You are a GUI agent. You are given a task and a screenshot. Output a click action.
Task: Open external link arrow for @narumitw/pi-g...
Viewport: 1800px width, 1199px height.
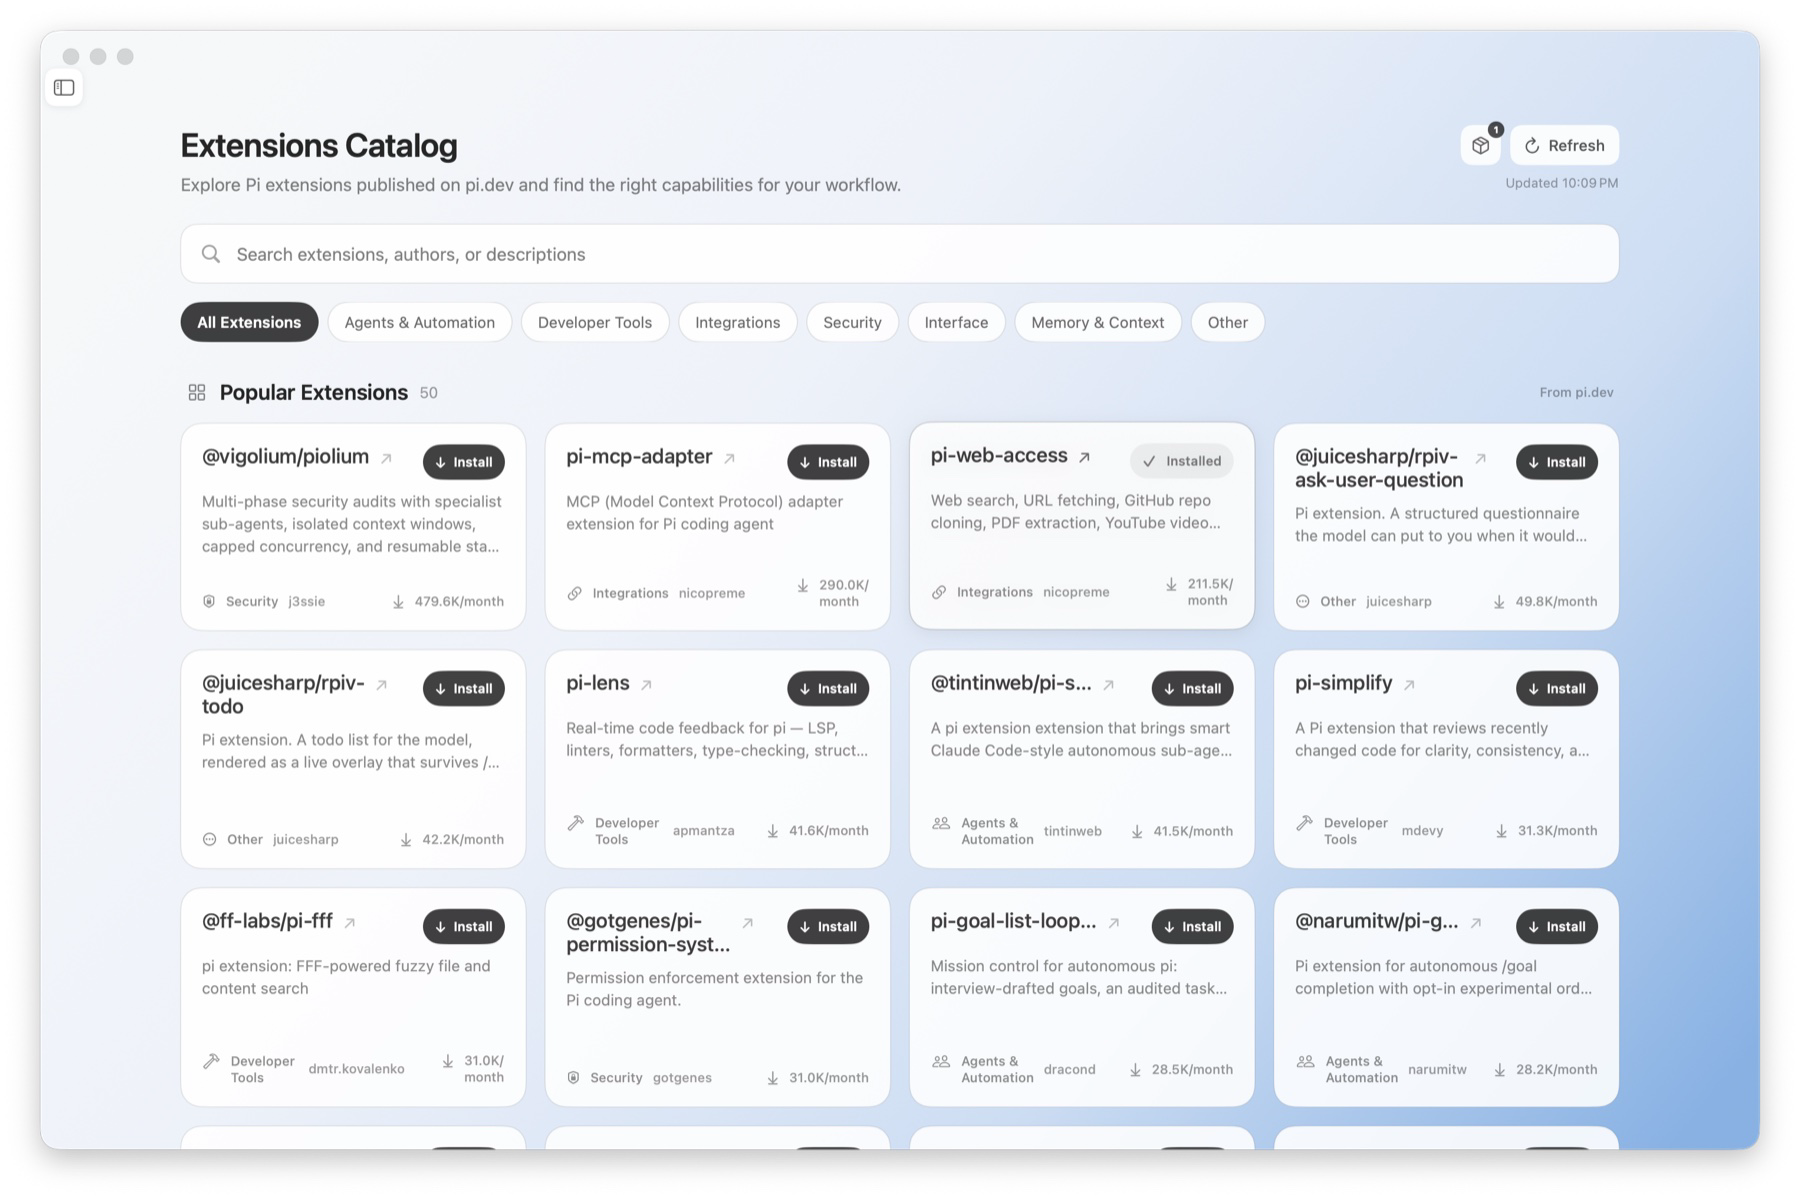tap(1476, 924)
